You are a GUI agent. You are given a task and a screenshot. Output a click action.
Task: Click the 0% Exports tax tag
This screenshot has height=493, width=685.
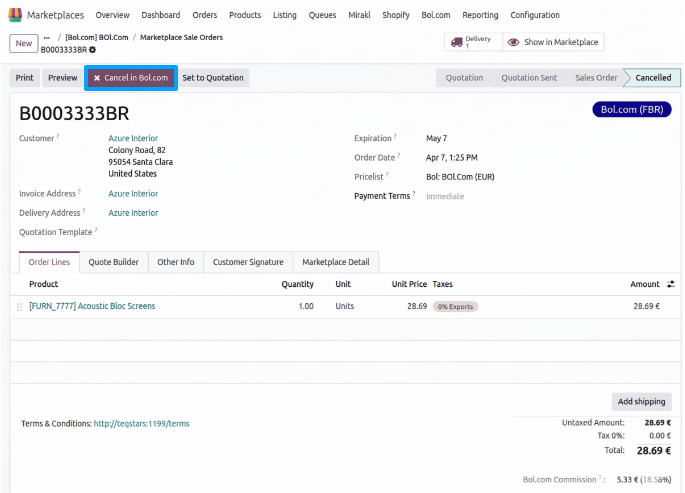[455, 307]
